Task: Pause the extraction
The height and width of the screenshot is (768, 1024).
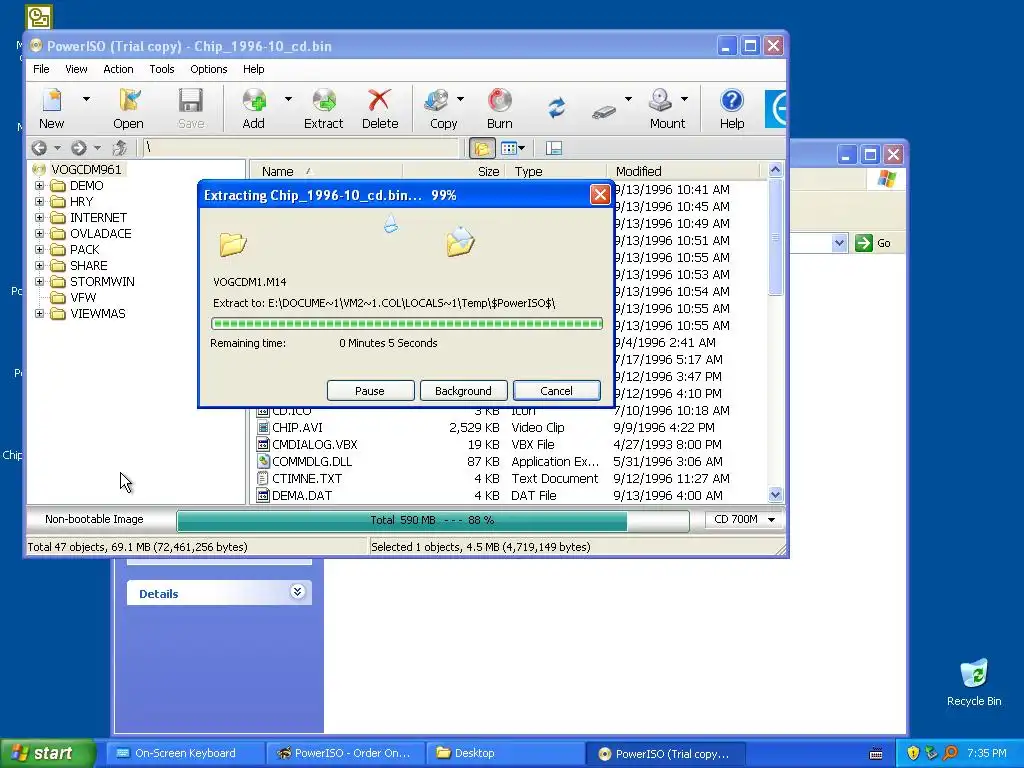Action: tap(370, 391)
